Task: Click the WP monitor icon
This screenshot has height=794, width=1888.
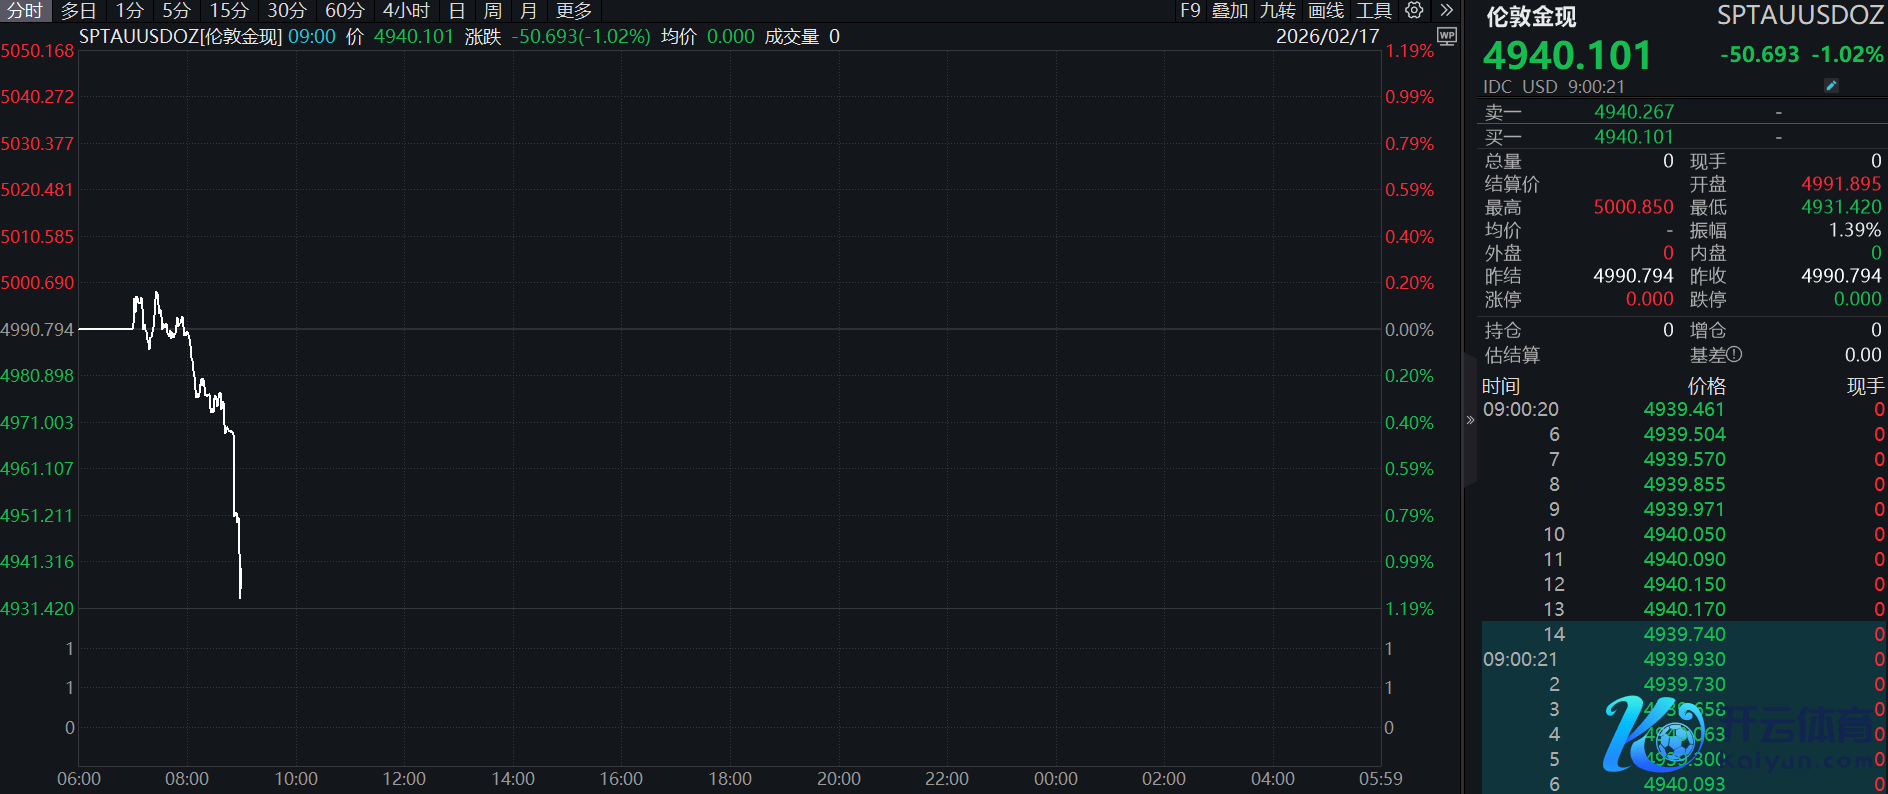Action: pos(1446,37)
